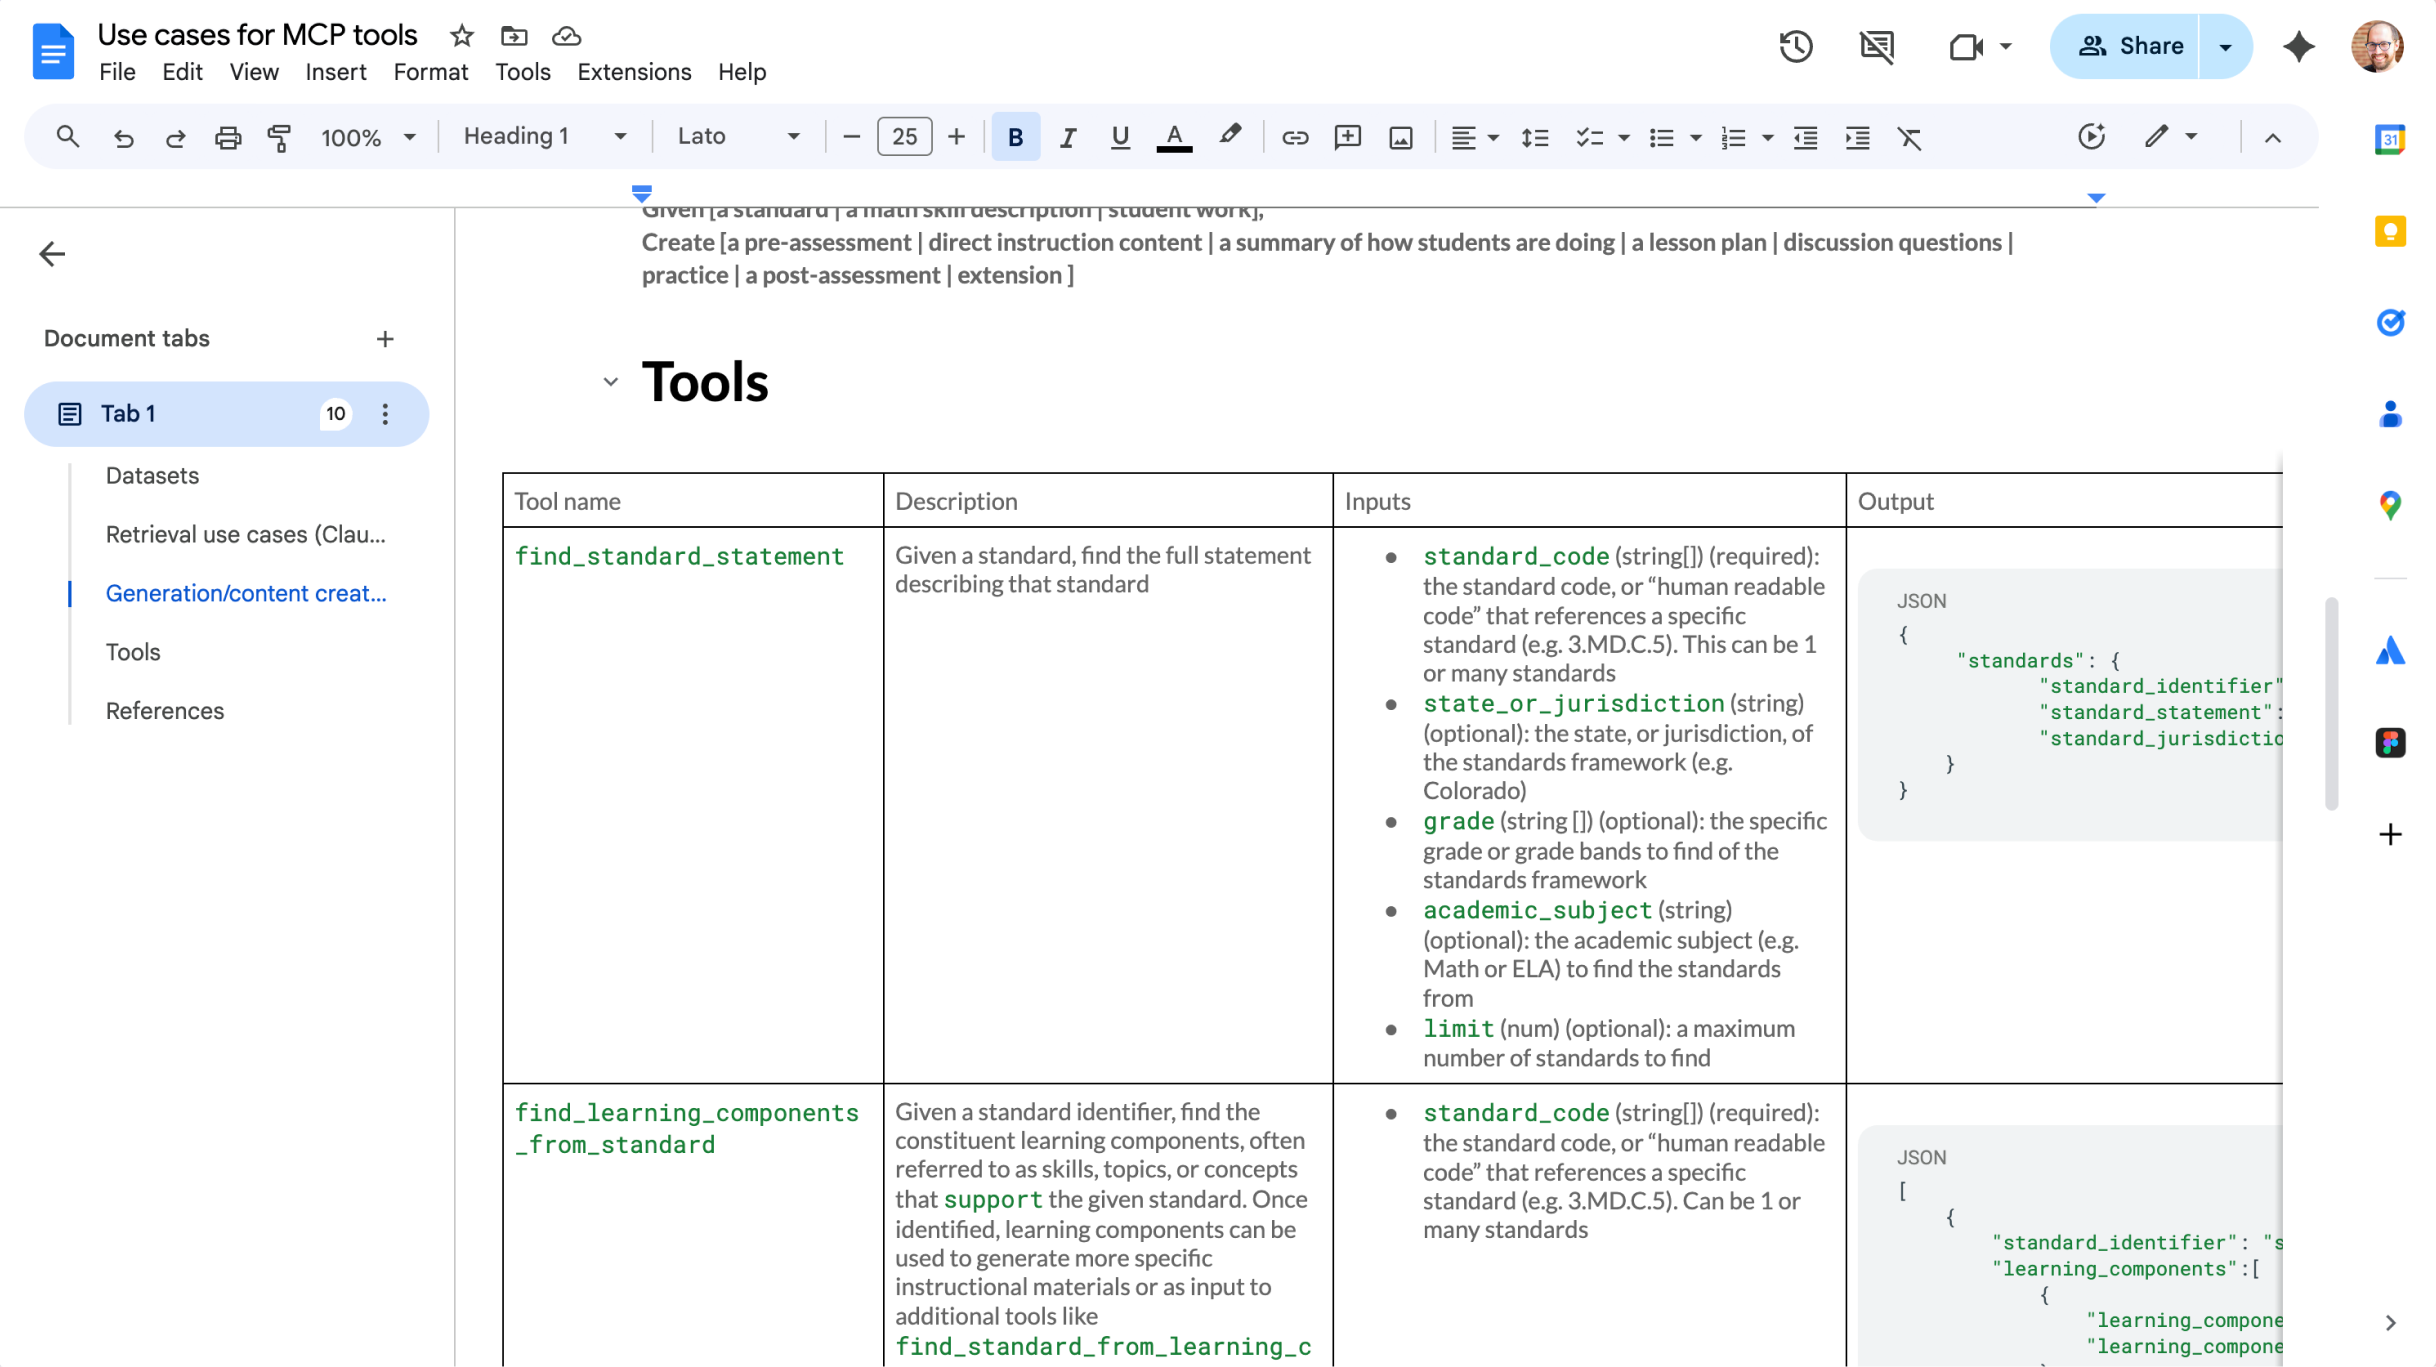Star this document

point(461,36)
